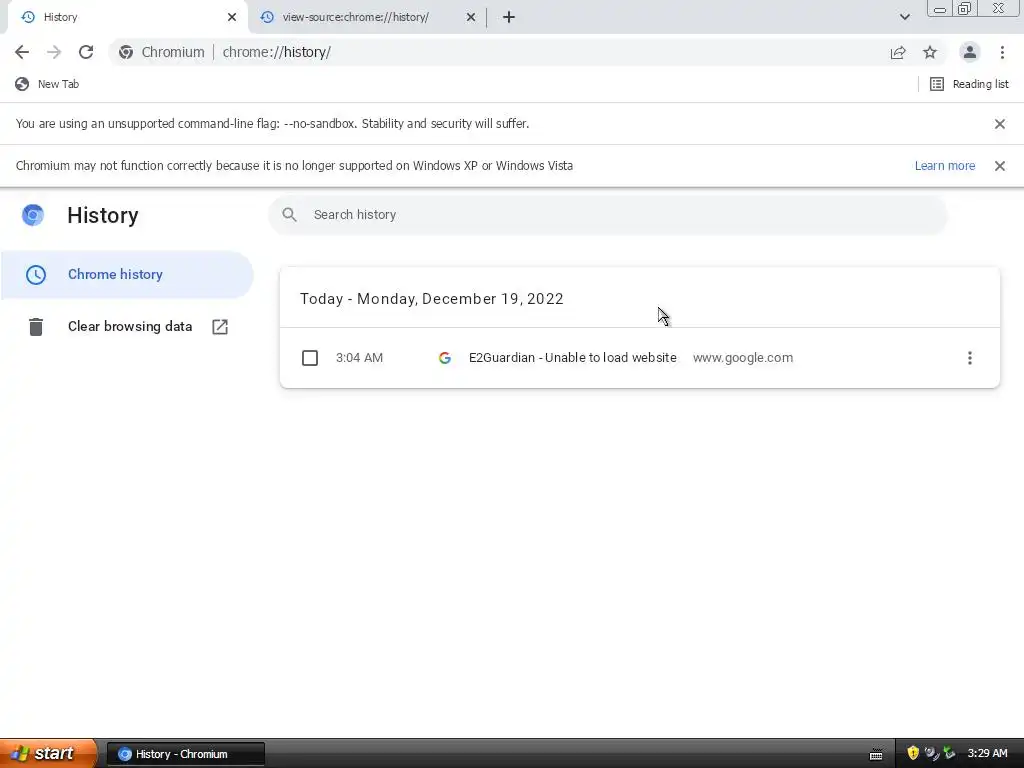The height and width of the screenshot is (768, 1024).
Task: Click the system clock showing 3:29 AM
Action: [x=987, y=754]
